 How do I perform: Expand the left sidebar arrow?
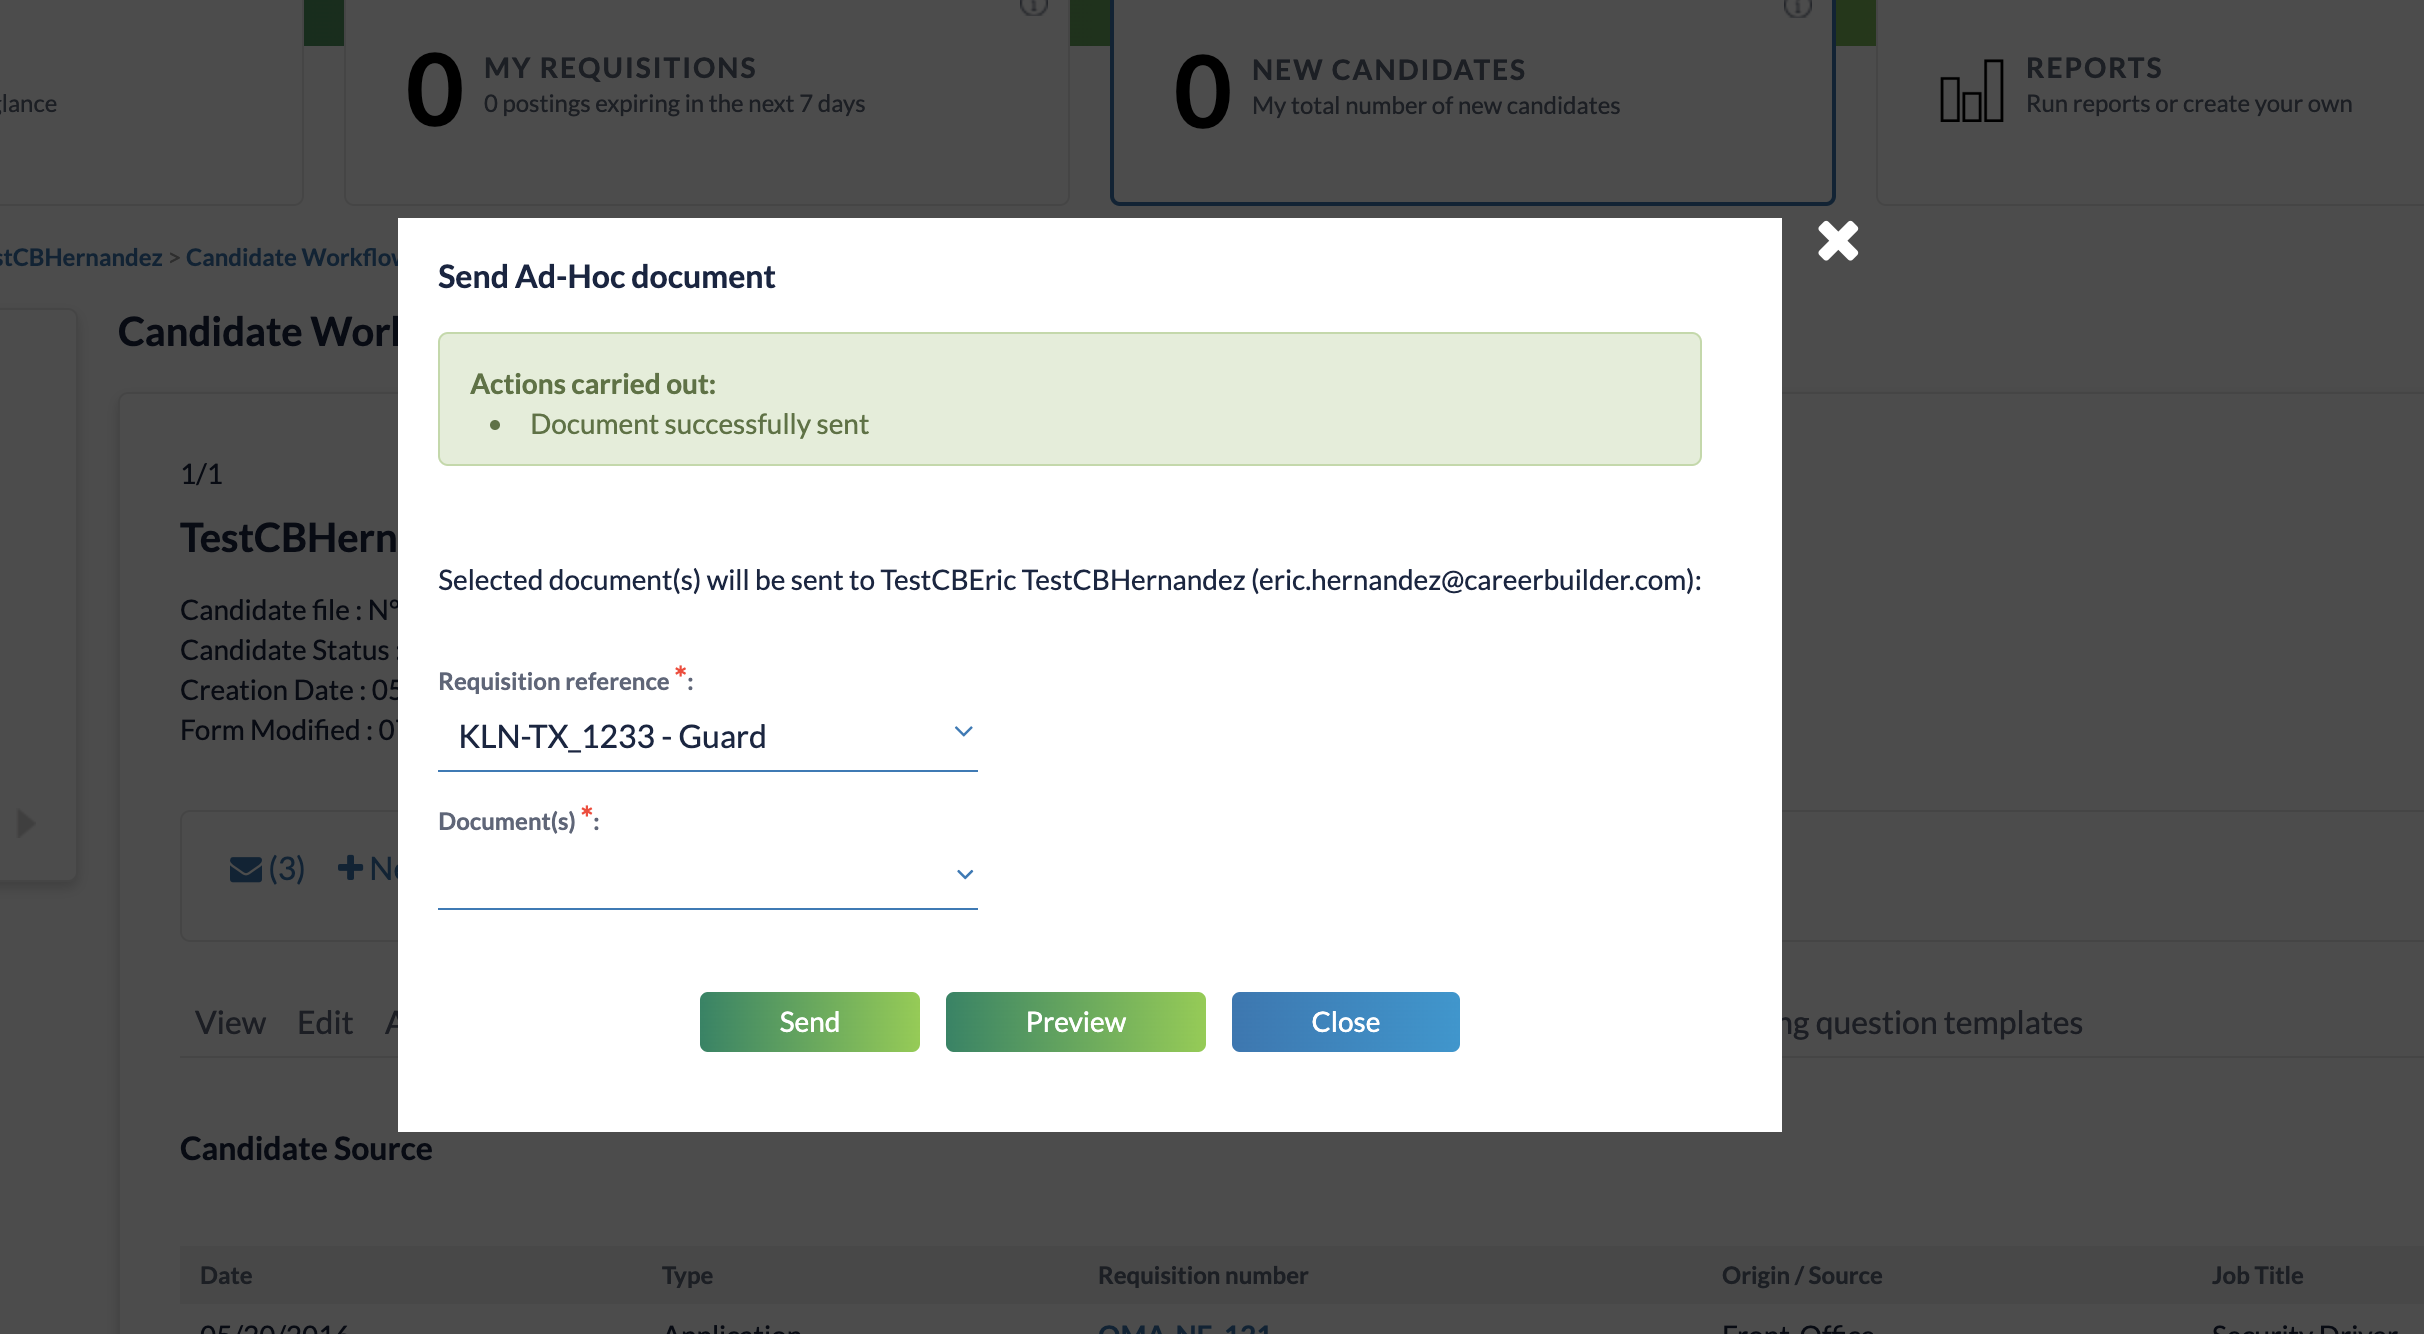[26, 824]
